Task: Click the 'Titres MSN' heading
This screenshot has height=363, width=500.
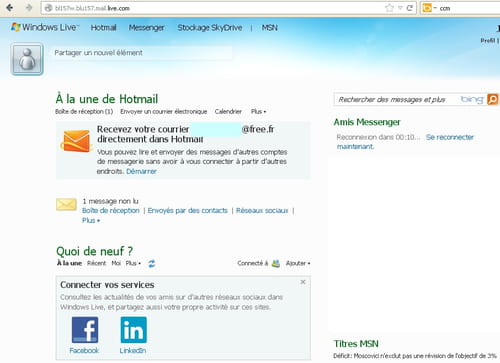Action: click(x=356, y=344)
